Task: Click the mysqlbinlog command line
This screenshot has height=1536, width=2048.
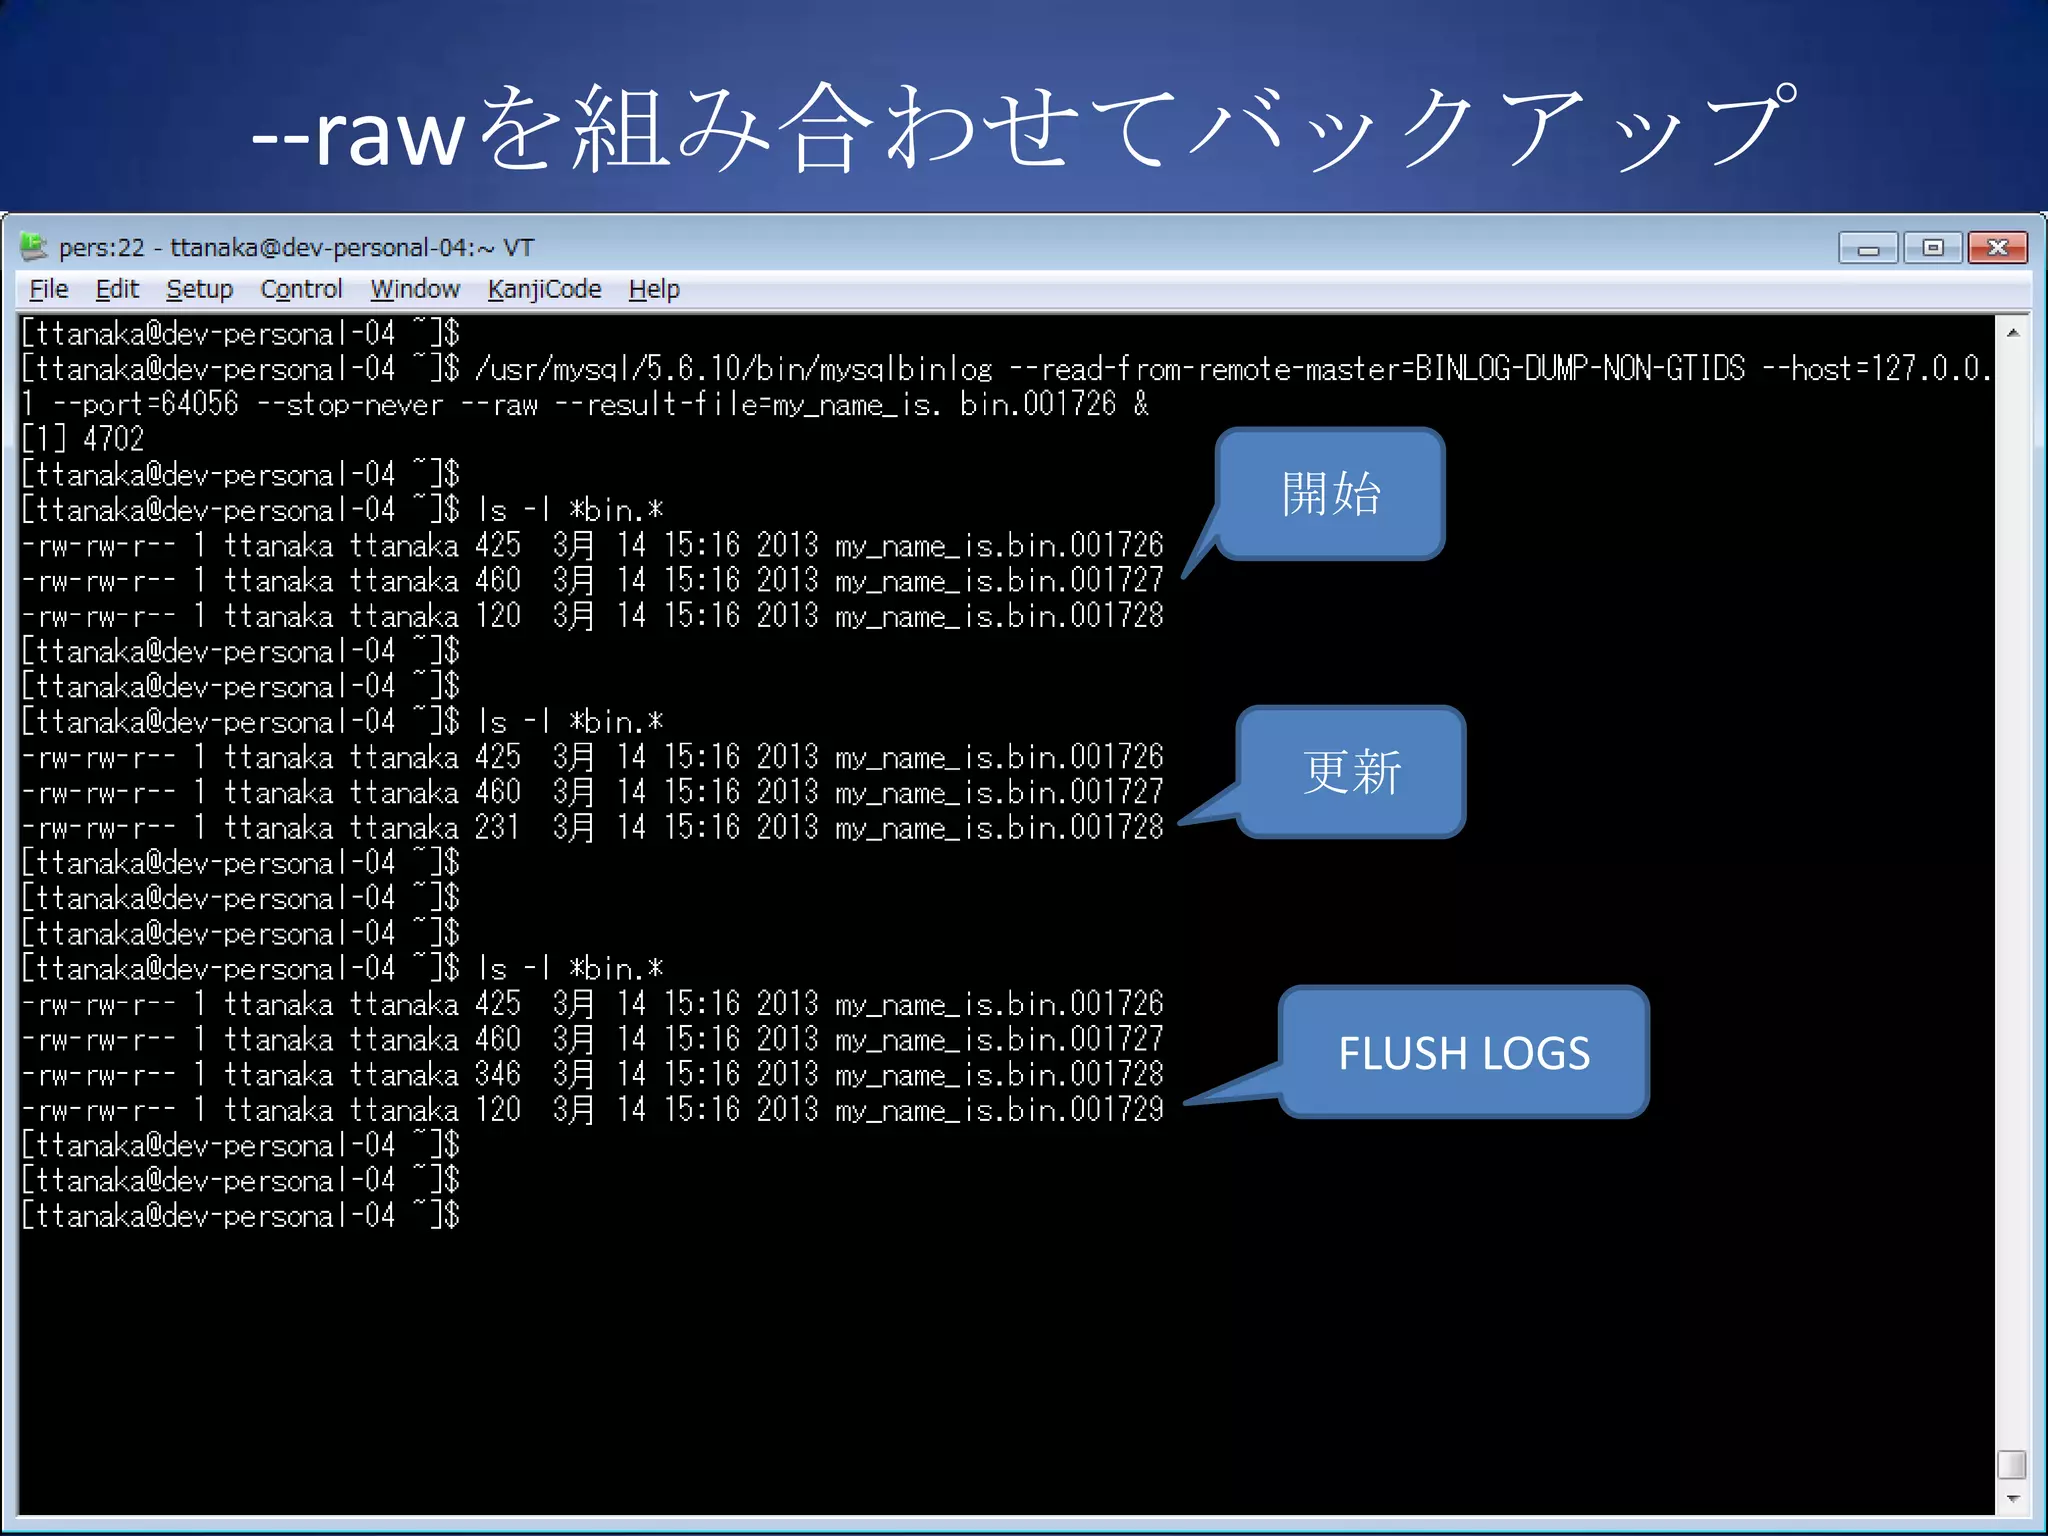Action: (1006, 369)
